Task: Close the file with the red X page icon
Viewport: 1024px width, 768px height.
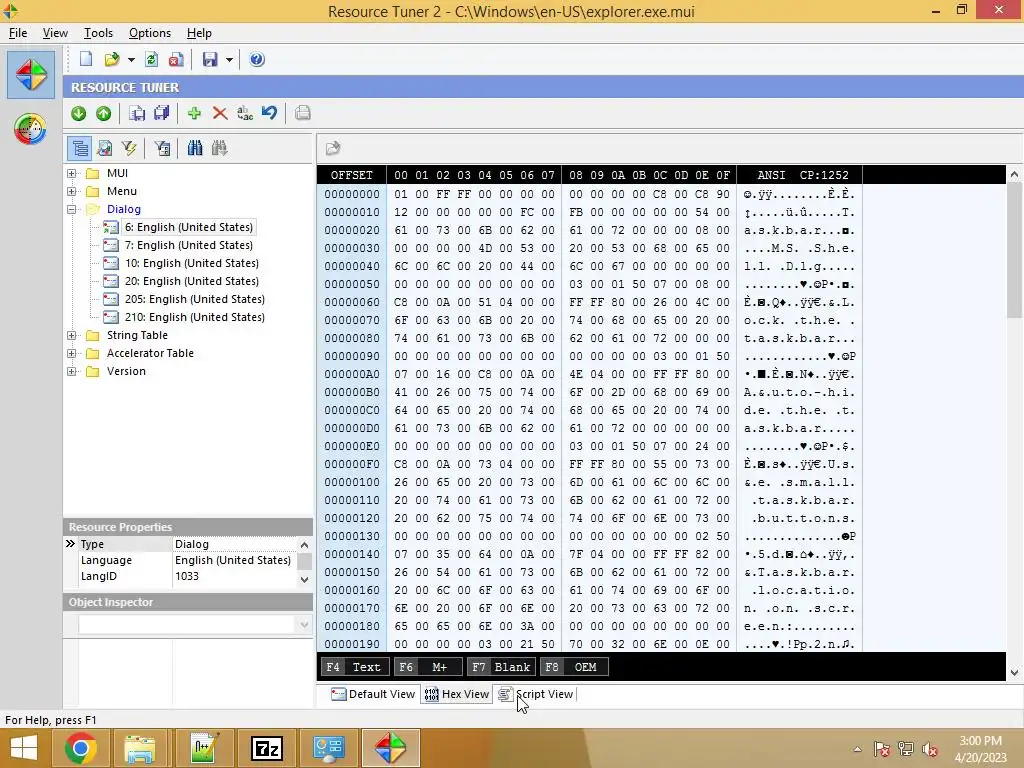Action: [176, 59]
